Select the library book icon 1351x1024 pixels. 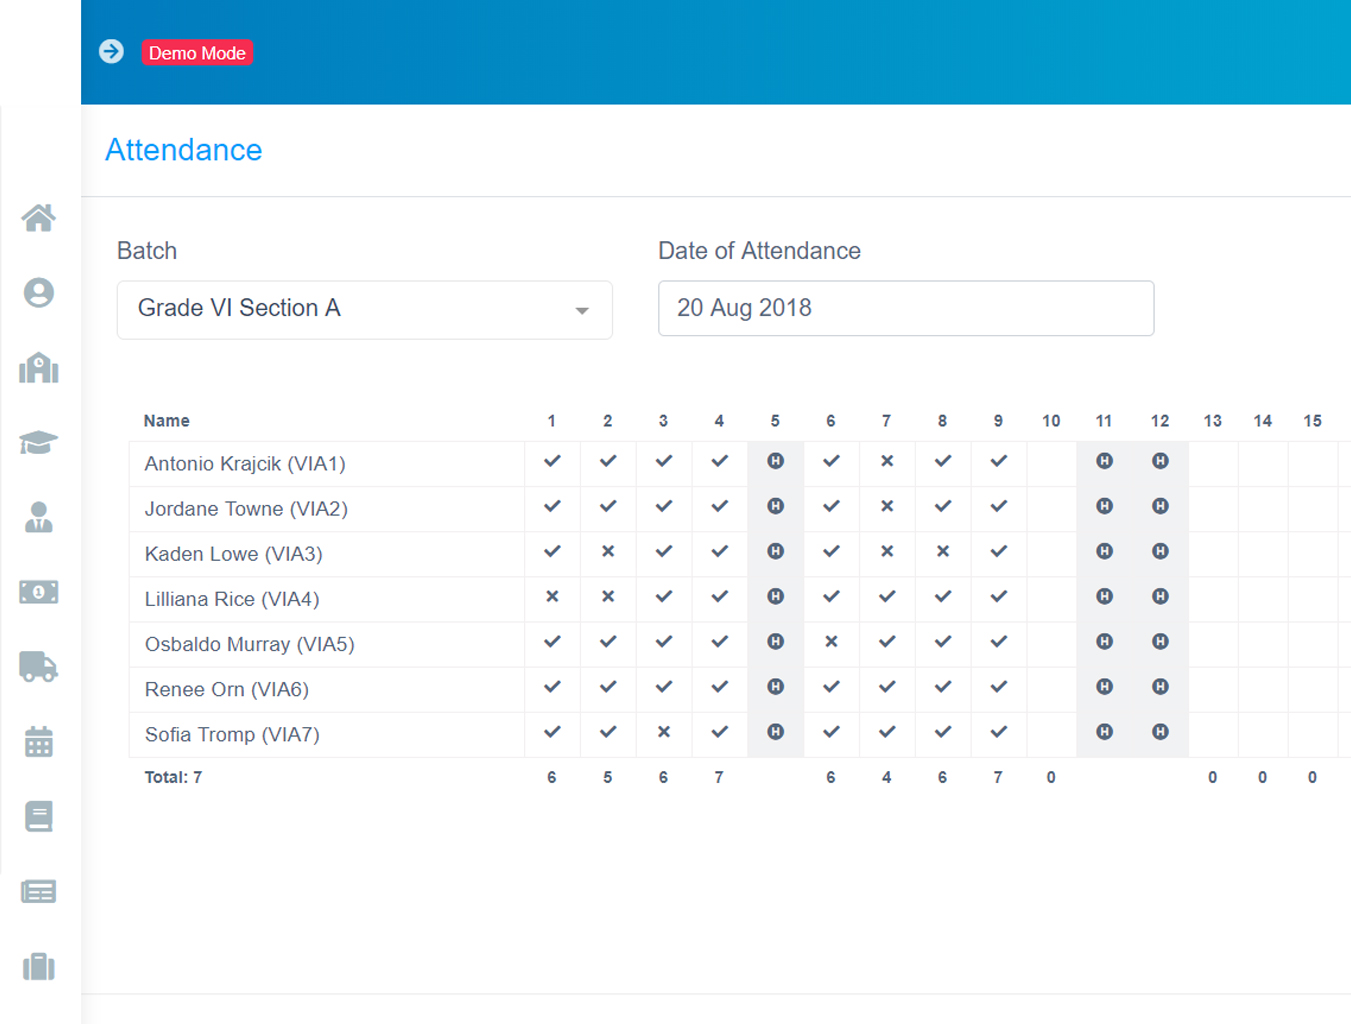(x=38, y=816)
